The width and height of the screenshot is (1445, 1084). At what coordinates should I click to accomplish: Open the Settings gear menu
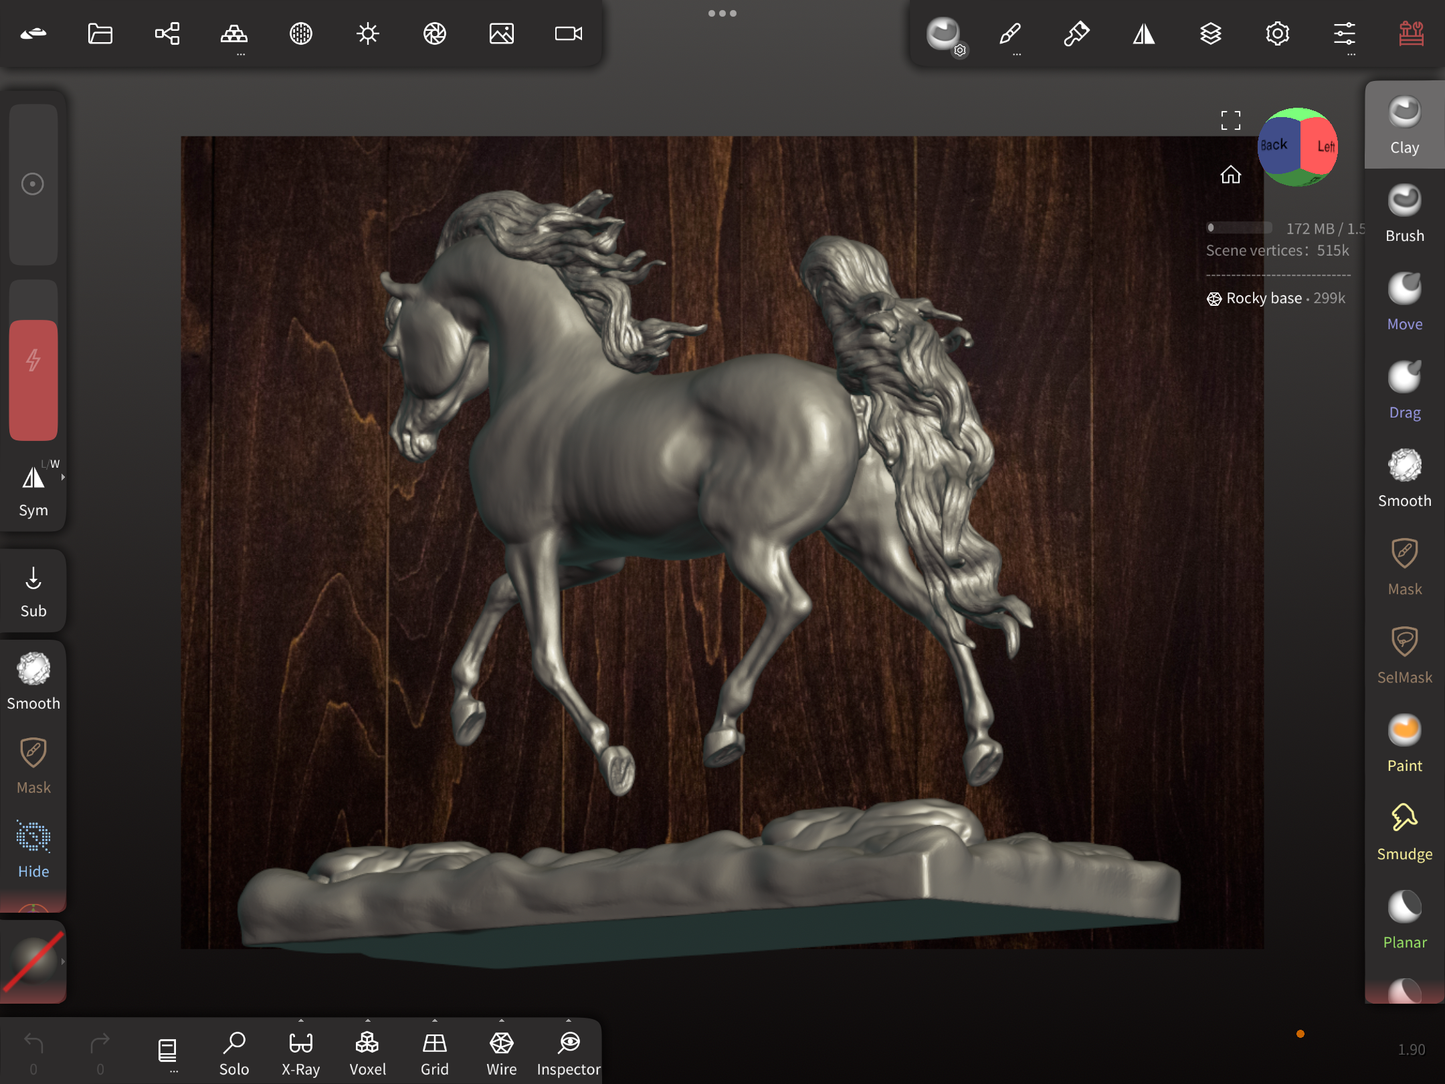(1277, 34)
